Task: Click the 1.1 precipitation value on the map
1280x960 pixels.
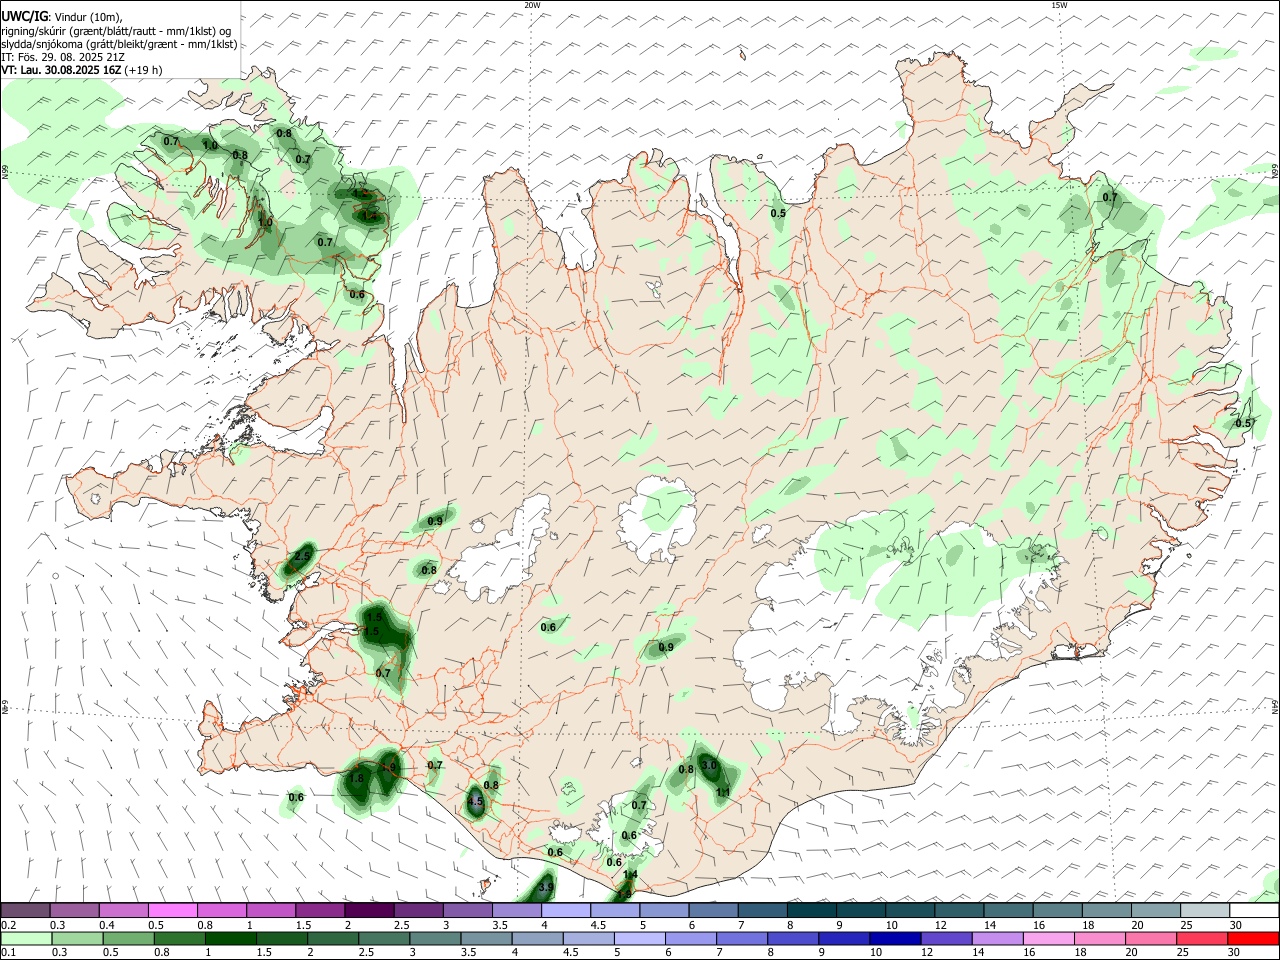Action: coord(724,792)
